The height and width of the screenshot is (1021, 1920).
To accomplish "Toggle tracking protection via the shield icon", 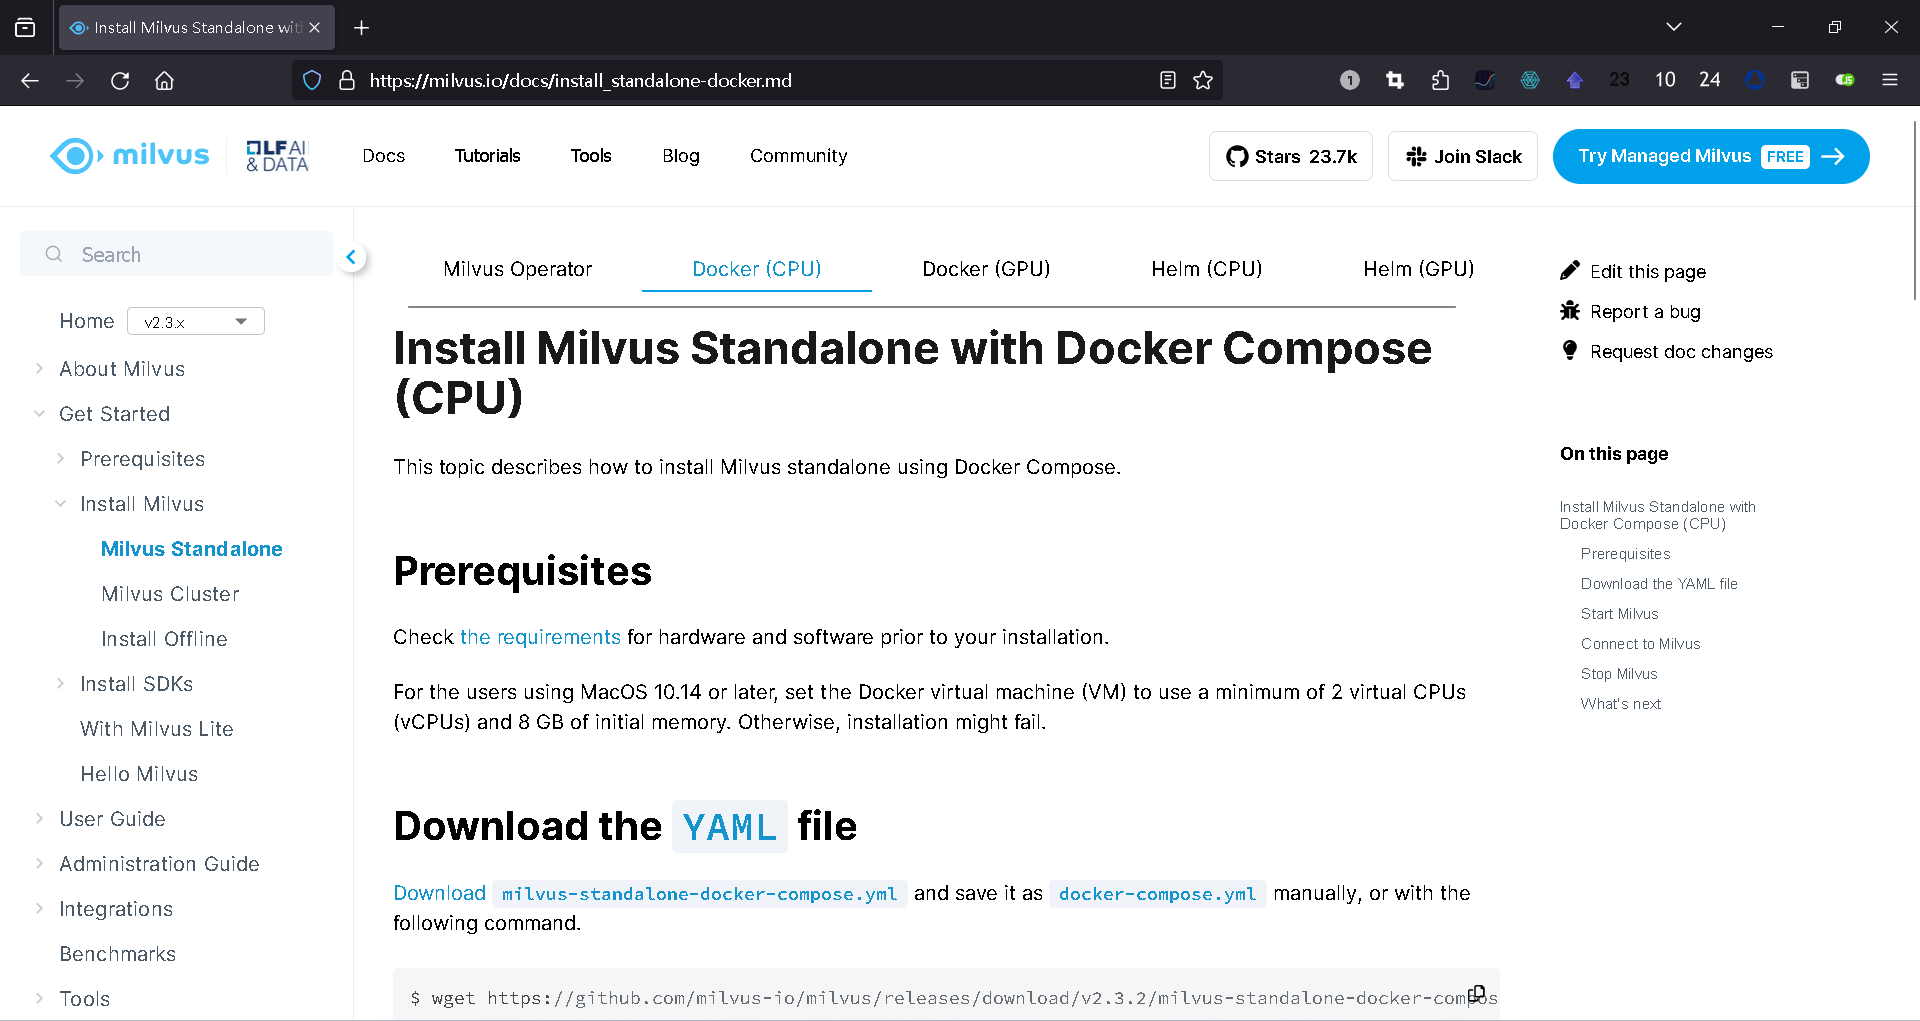I will 311,80.
